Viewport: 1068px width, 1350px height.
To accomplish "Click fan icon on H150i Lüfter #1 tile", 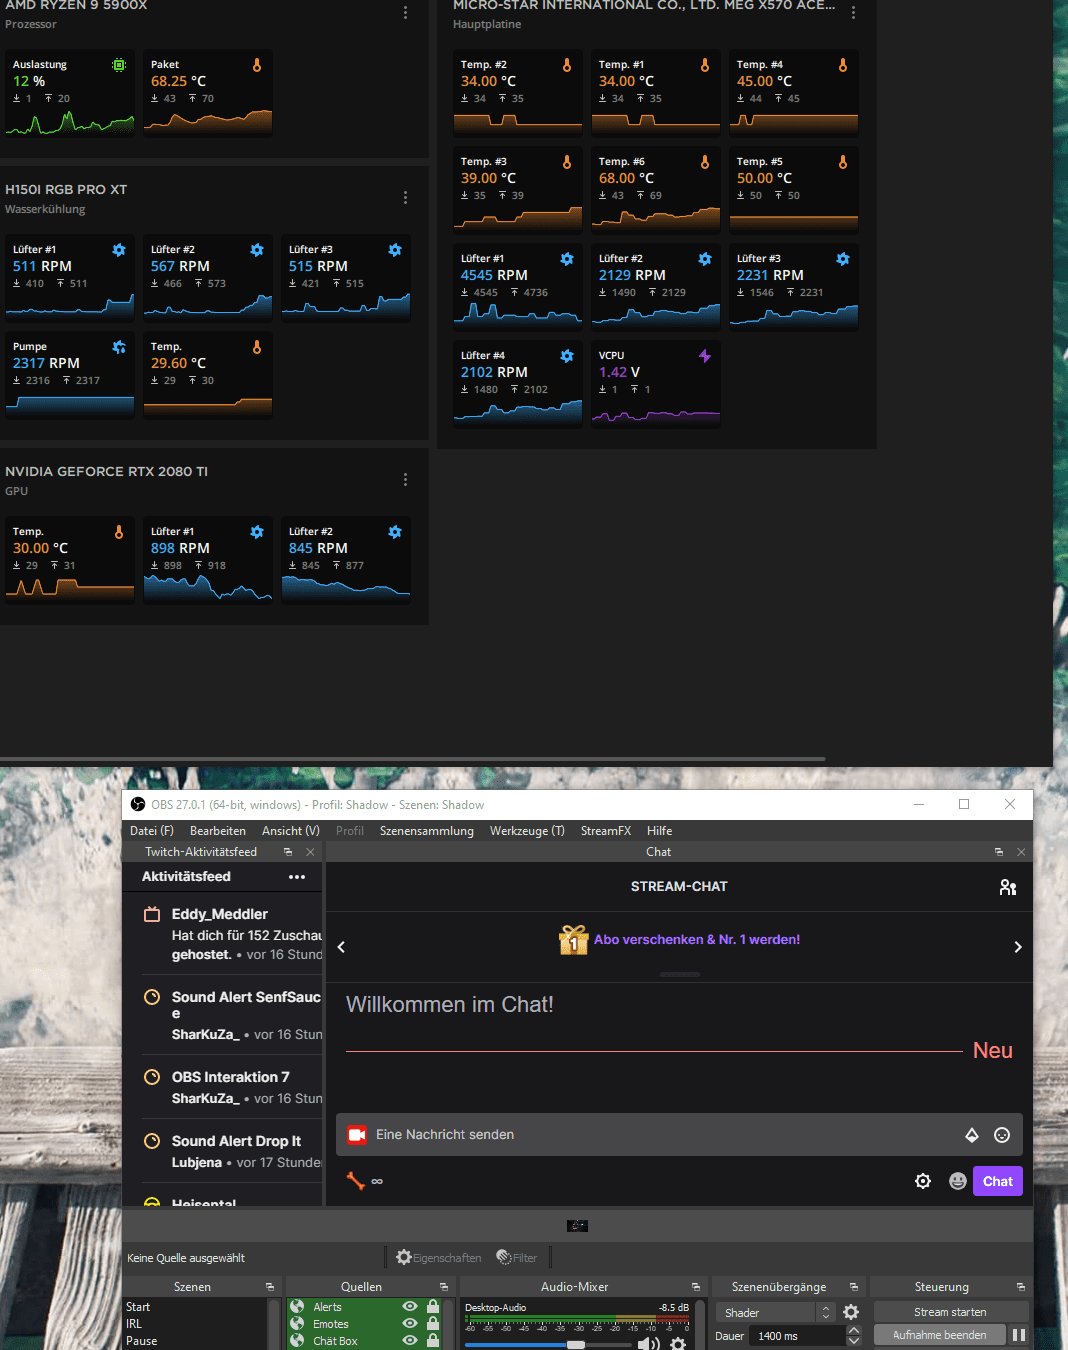I will (x=119, y=250).
